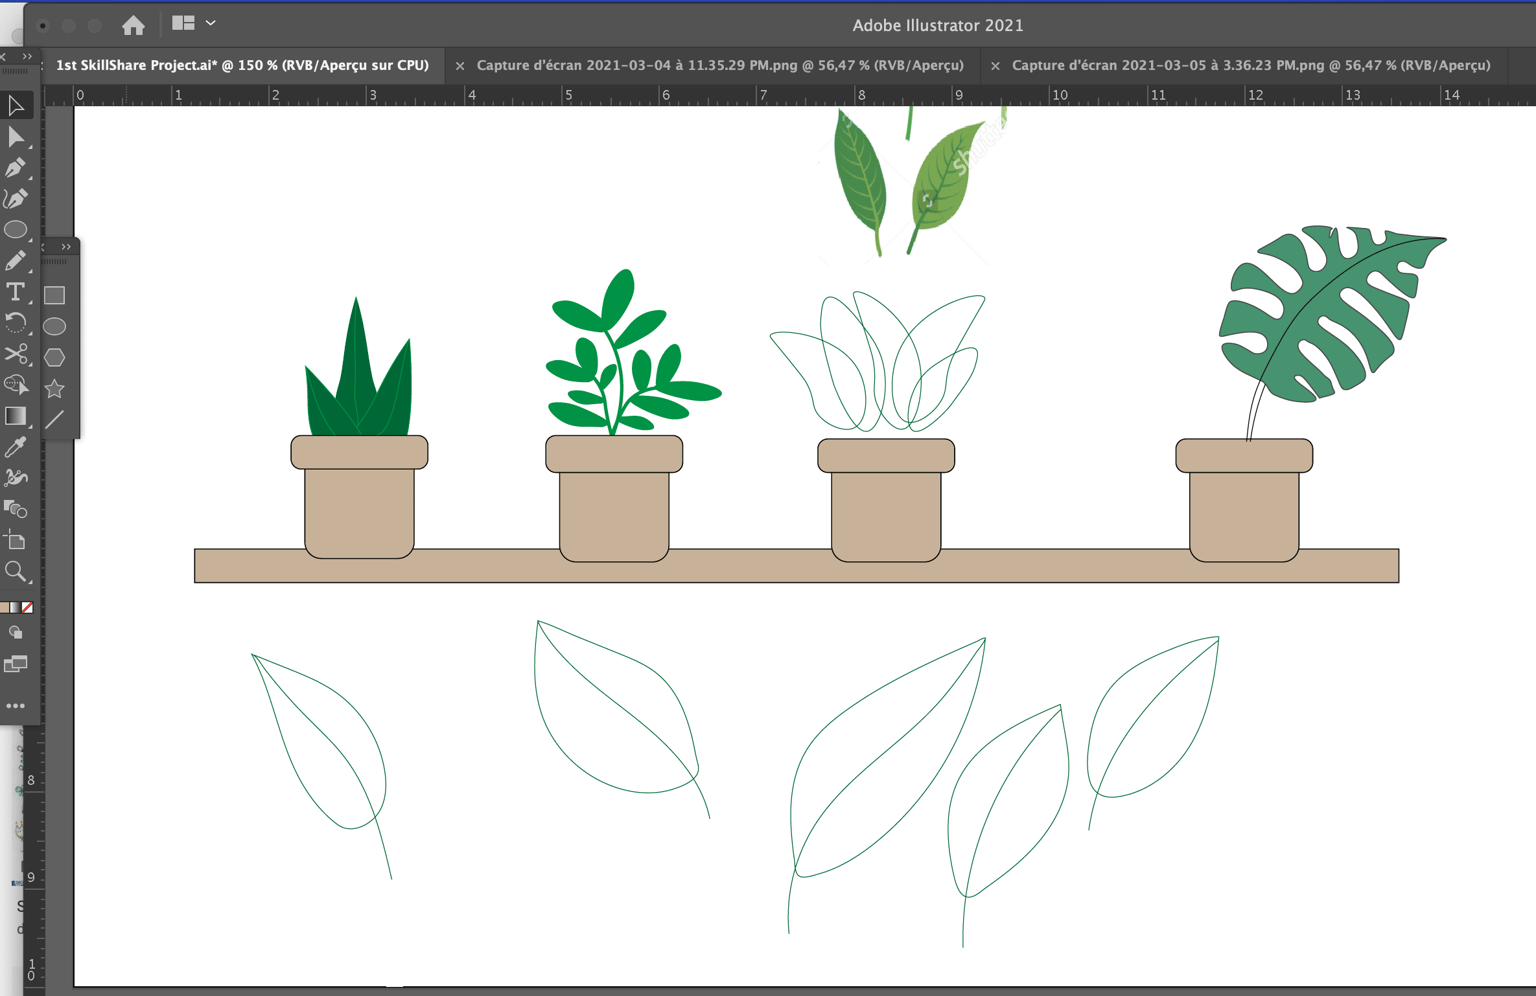Open the Drawing Modes button
The width and height of the screenshot is (1536, 996).
pyautogui.click(x=16, y=633)
